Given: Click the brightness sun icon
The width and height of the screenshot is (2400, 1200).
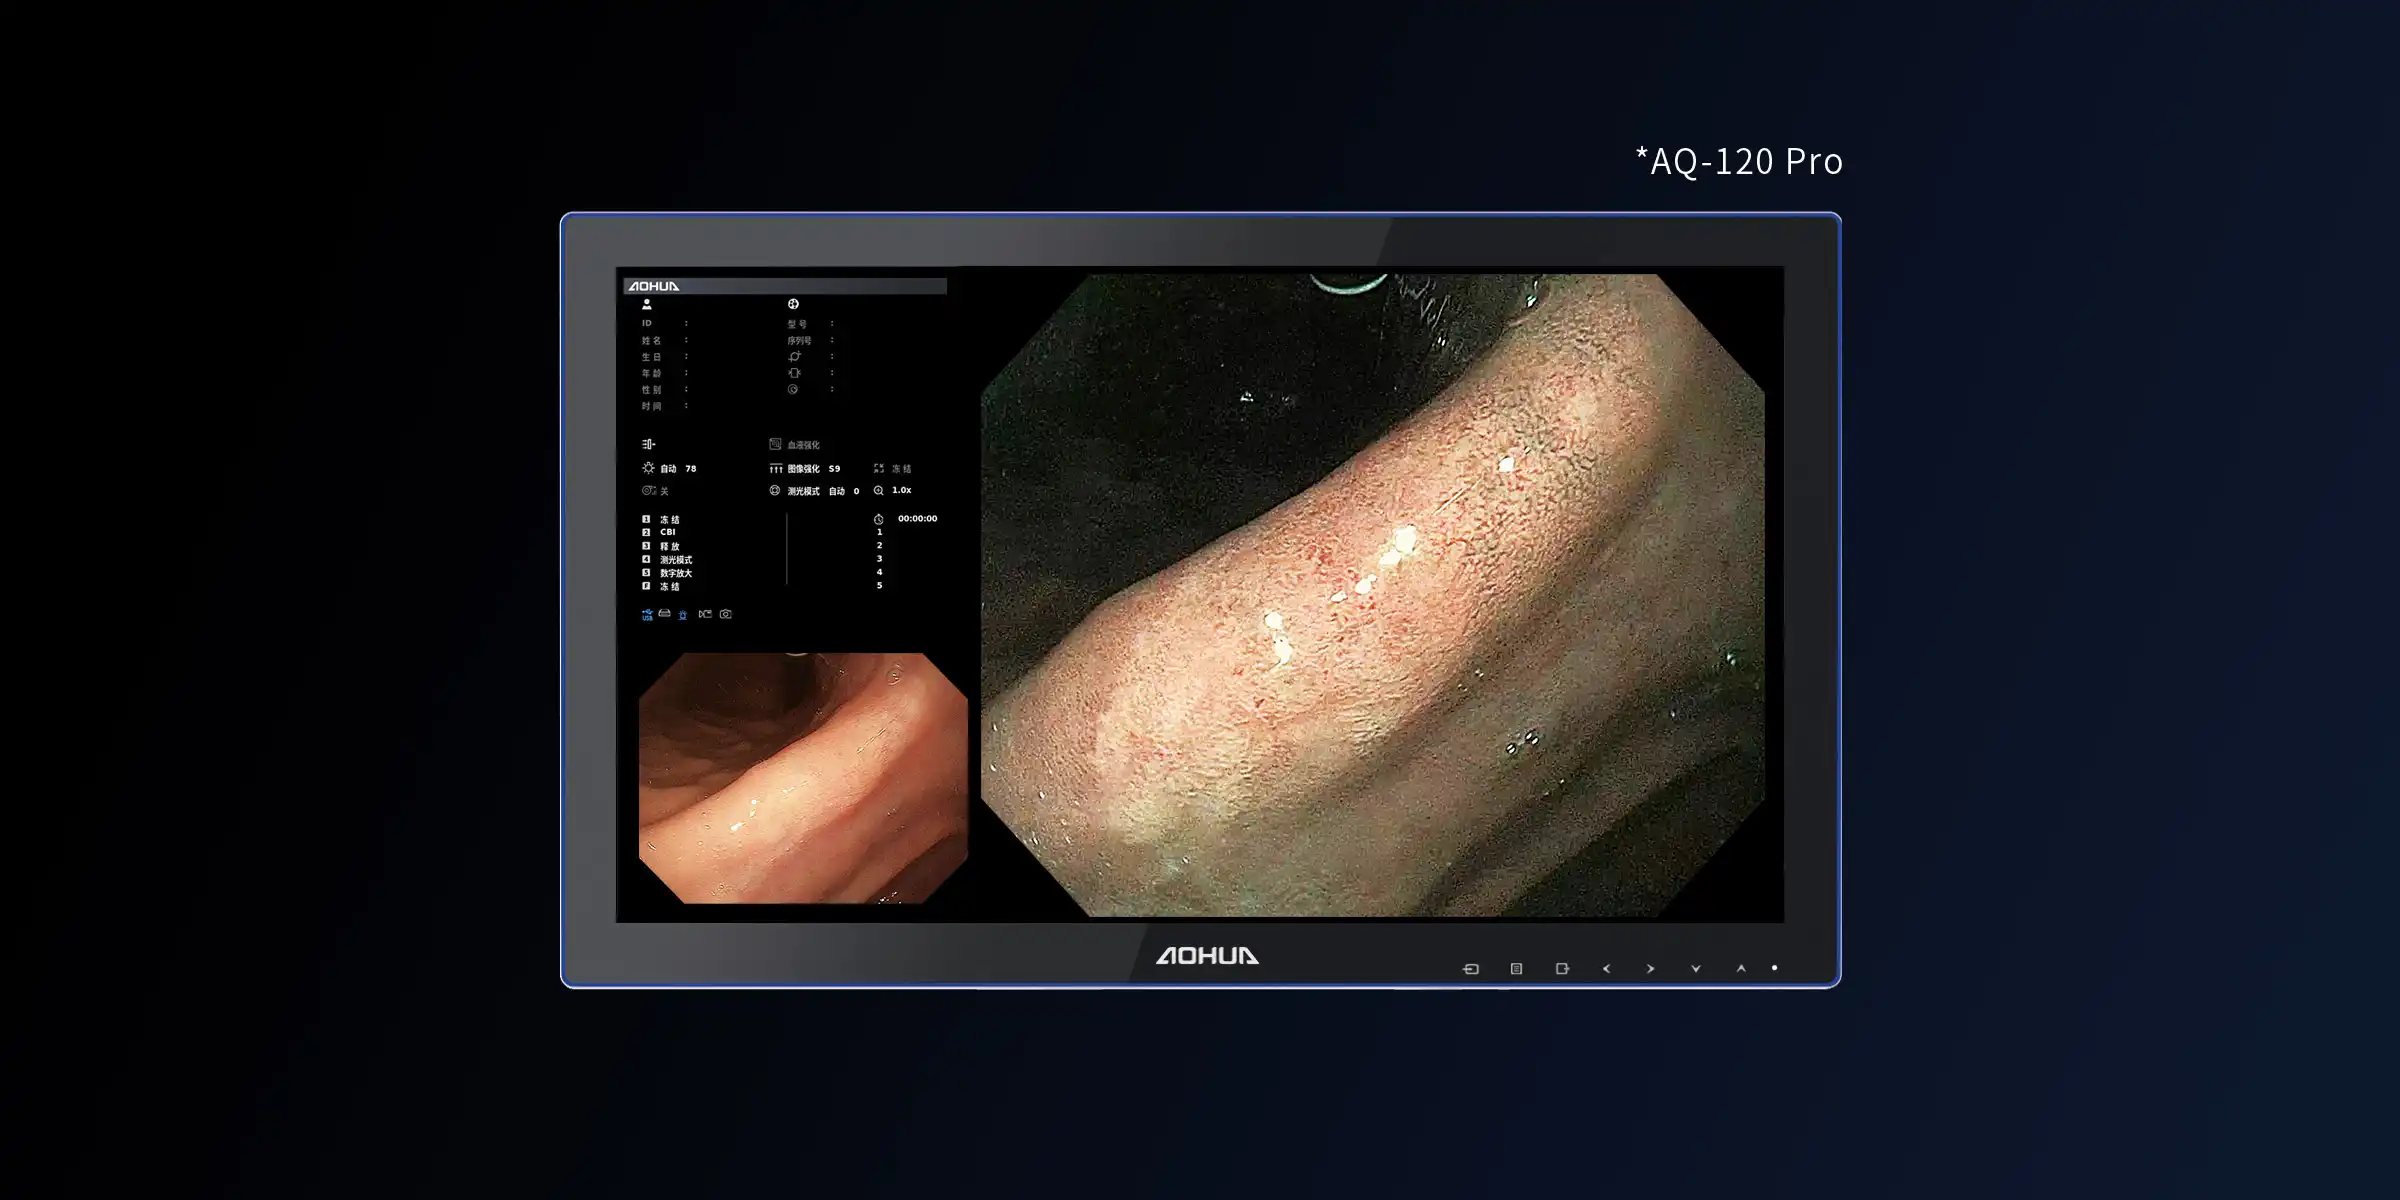Looking at the screenshot, I should 648,468.
